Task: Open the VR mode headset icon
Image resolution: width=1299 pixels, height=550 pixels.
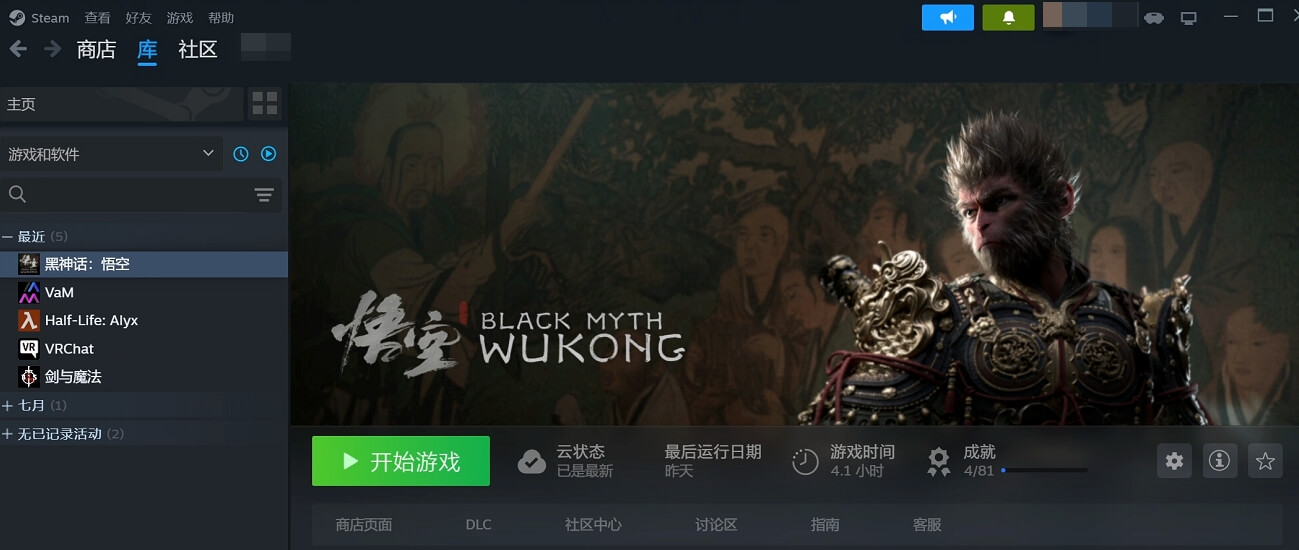Action: [1154, 18]
